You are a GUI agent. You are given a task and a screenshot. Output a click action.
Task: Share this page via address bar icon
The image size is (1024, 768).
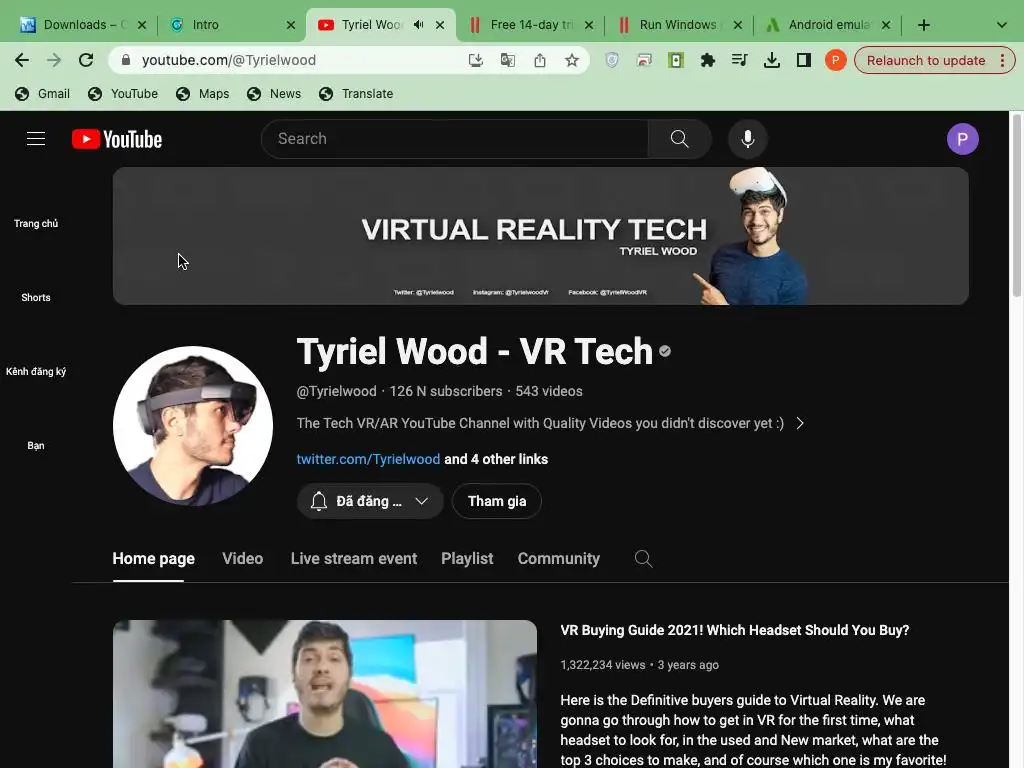[539, 60]
